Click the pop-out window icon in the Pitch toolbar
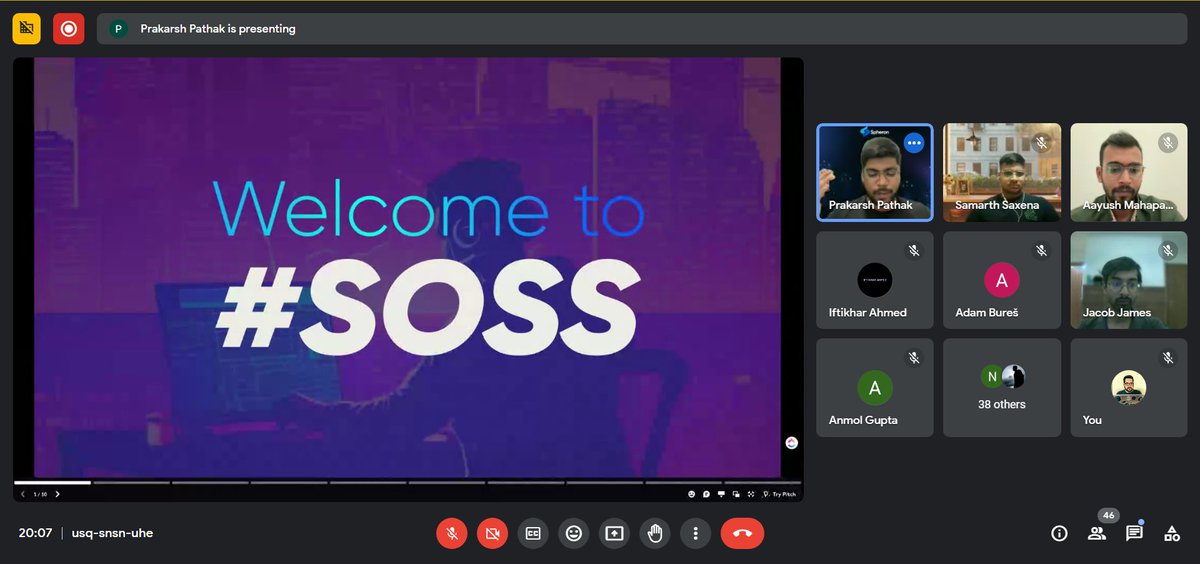Image resolution: width=1200 pixels, height=564 pixels. 736,494
